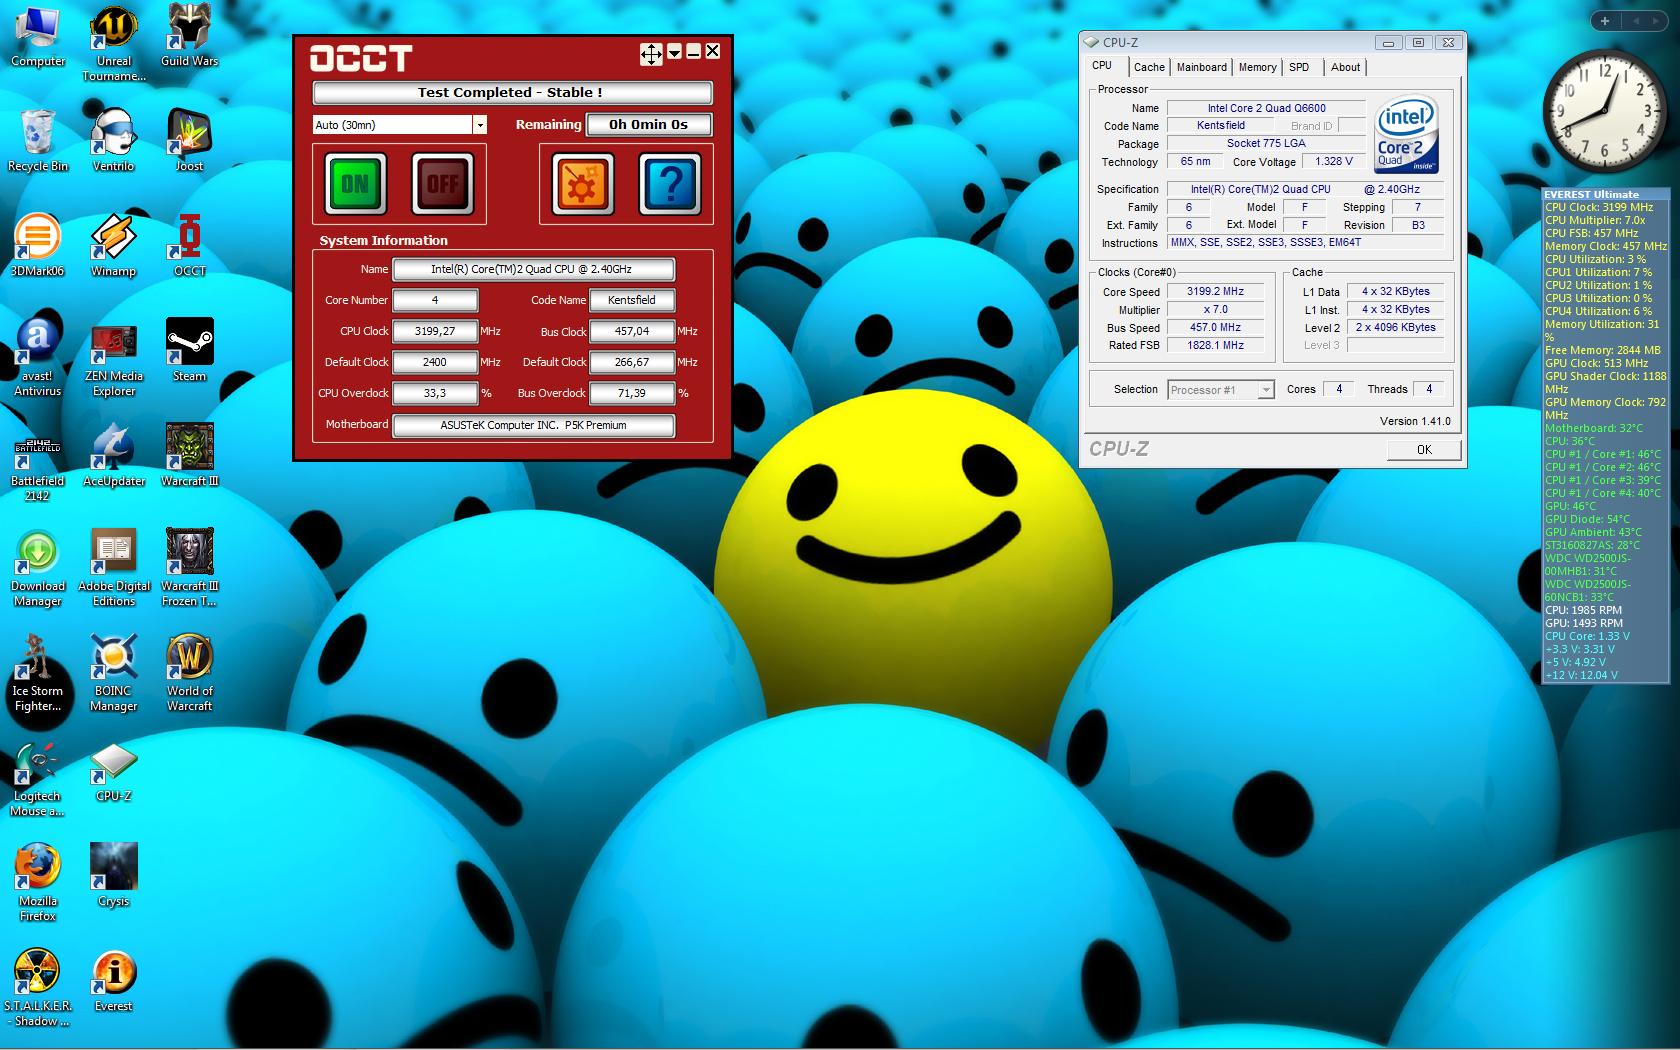Click CPU-Z Core Speed value 3199.2 MHz
This screenshot has height=1050, width=1680.
(x=1215, y=292)
